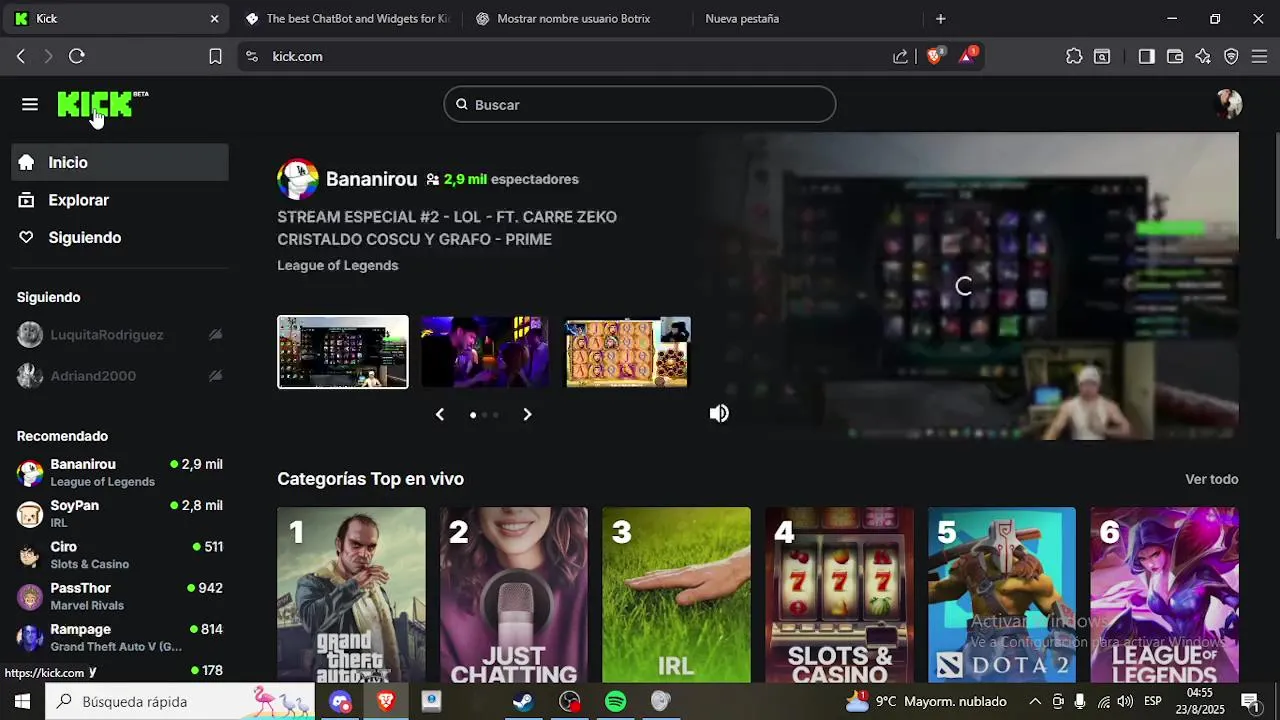The image size is (1280, 720).
Task: Open the Grand Theft Auto category card
Action: [351, 595]
